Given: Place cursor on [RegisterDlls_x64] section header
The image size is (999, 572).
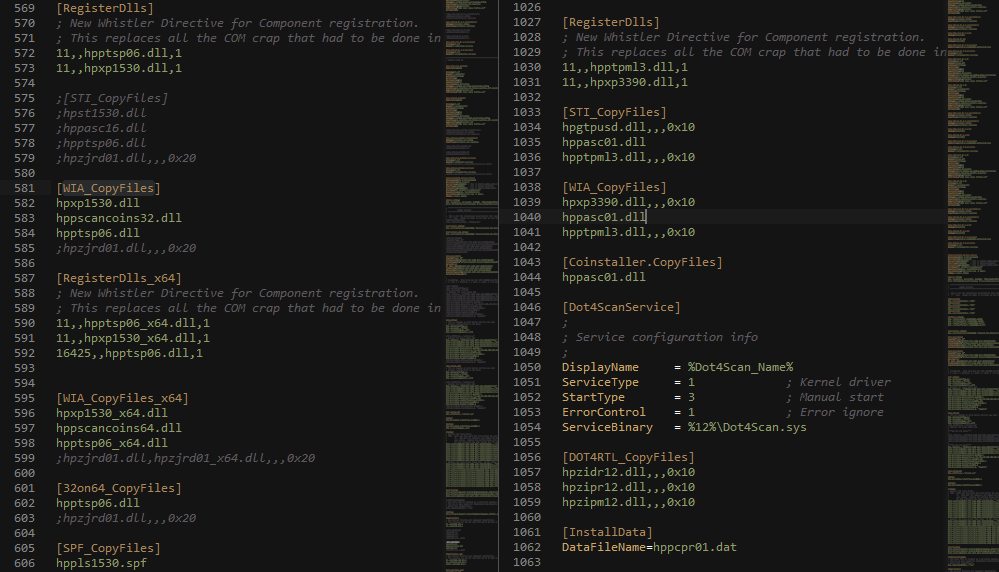Looking at the screenshot, I should [x=119, y=278].
